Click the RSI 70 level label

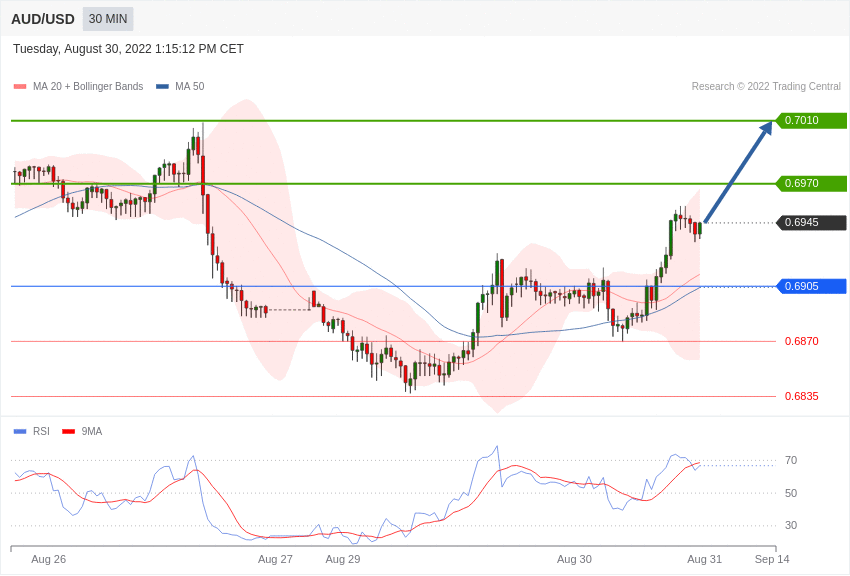click(x=791, y=461)
